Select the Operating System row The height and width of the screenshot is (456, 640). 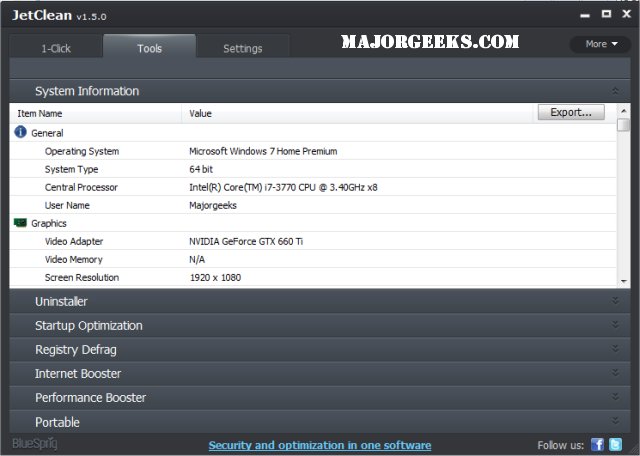pyautogui.click(x=313, y=151)
